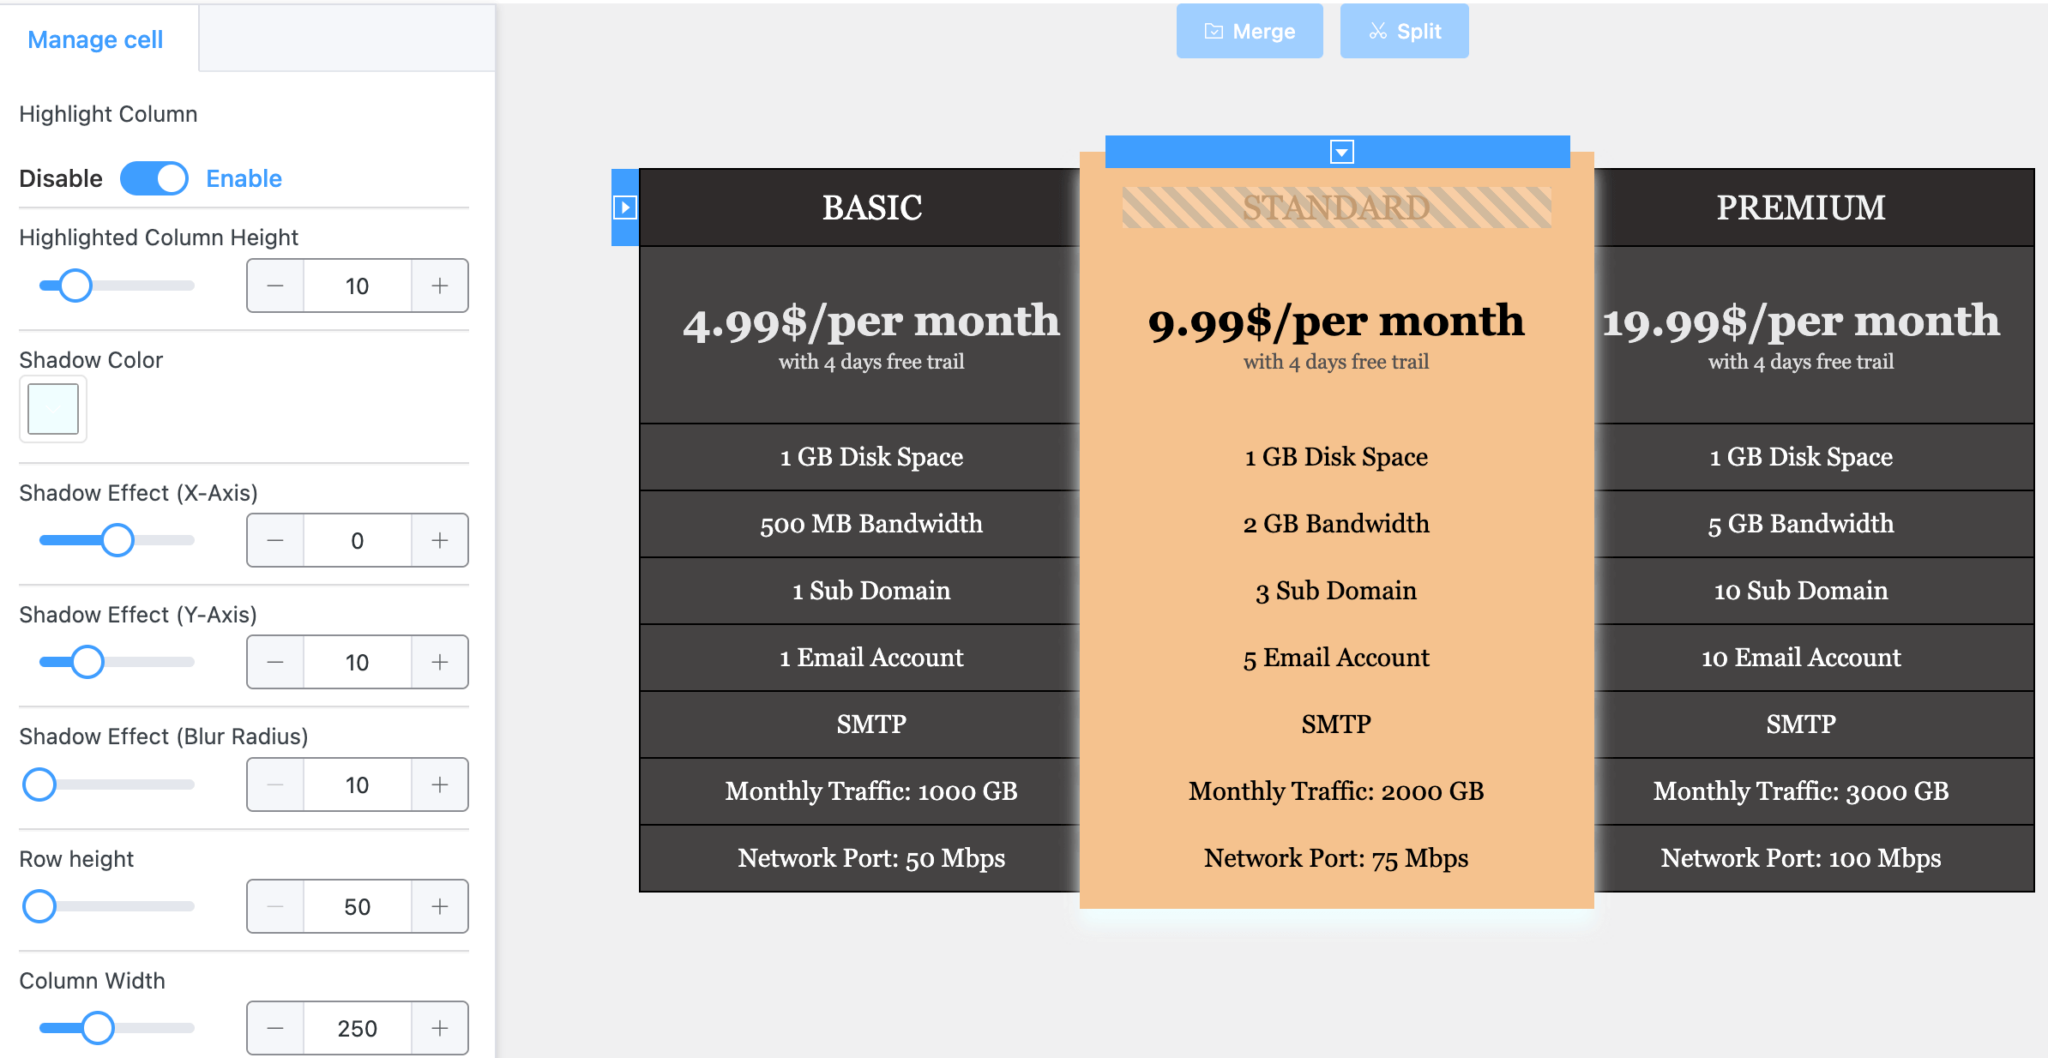Image resolution: width=2048 pixels, height=1058 pixels.
Task: Decrease Shadow Effect Y-Axis with minus icon
Action: pos(275,663)
